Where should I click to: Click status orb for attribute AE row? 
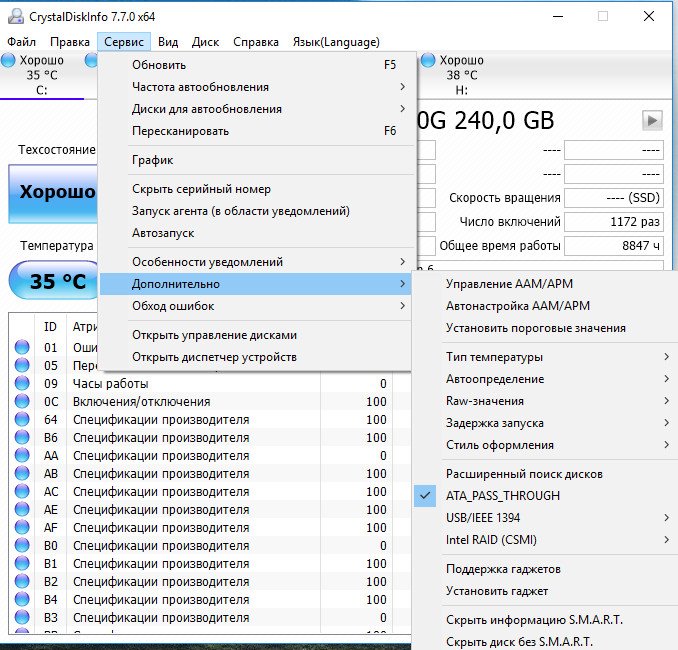point(22,509)
